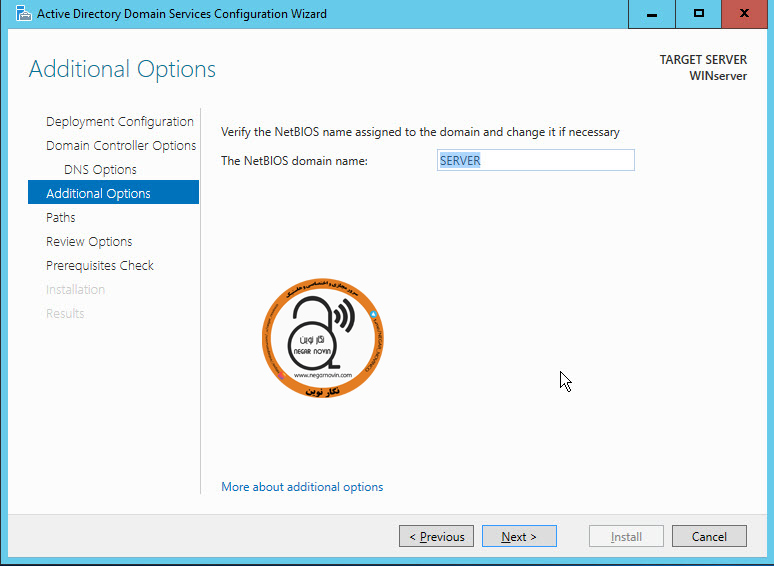Close the configuration wizard window
The height and width of the screenshot is (566, 774).
[x=744, y=14]
